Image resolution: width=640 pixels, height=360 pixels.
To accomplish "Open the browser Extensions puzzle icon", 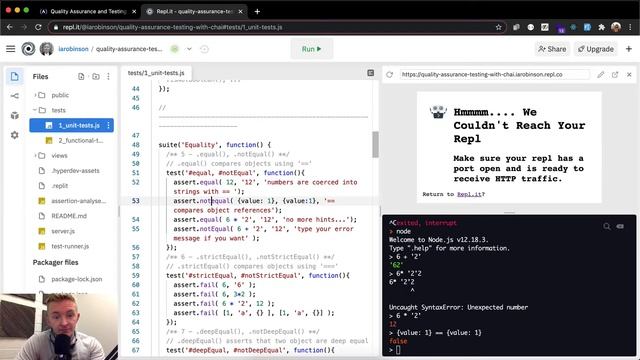I will pos(601,27).
